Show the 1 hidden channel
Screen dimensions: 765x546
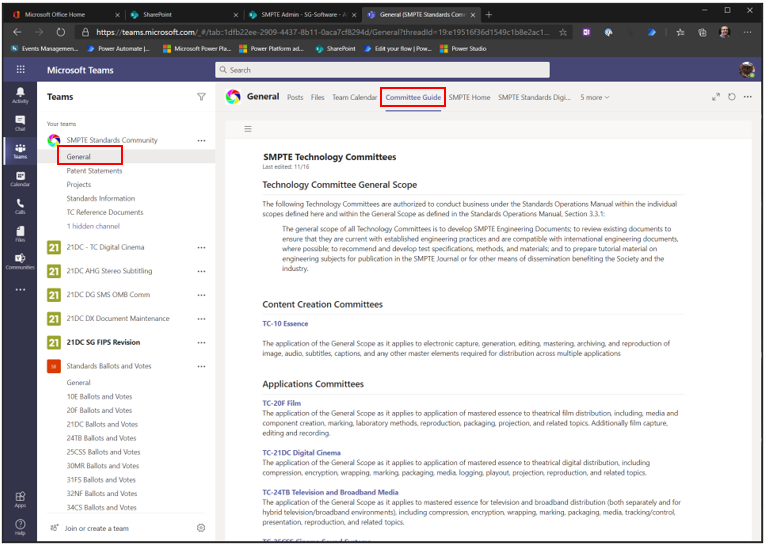point(93,226)
